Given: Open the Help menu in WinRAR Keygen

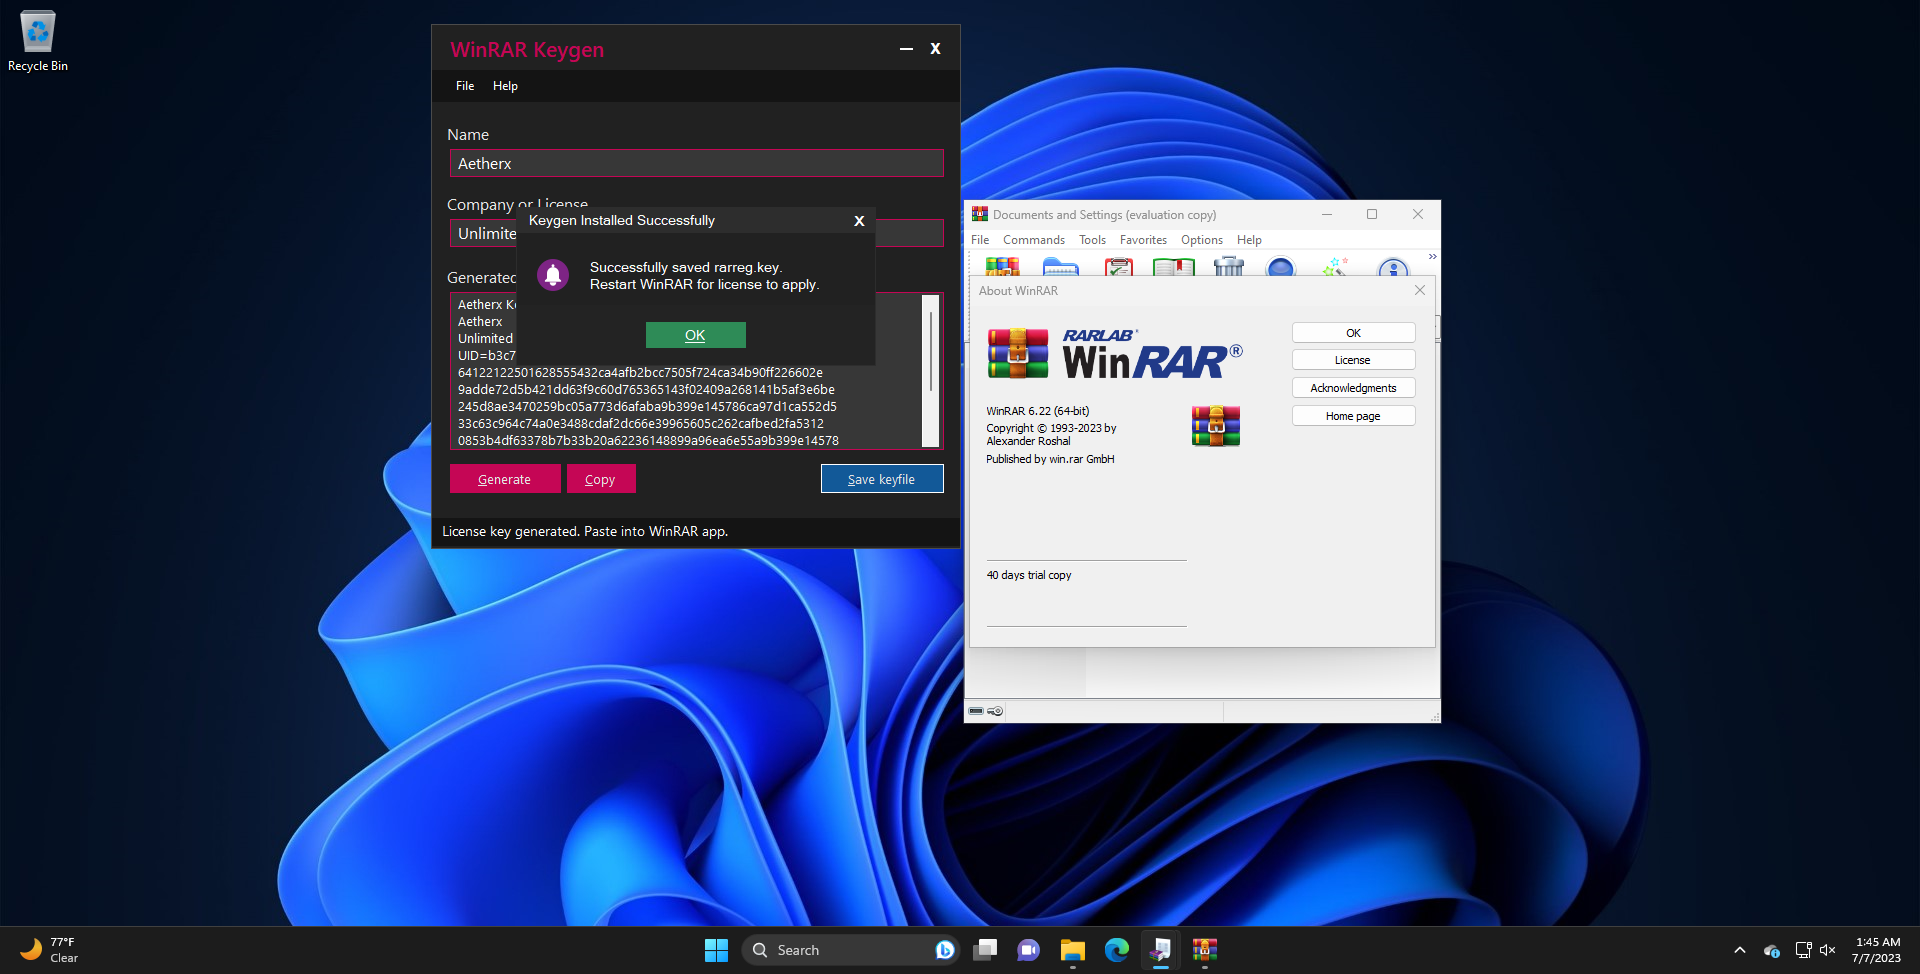Looking at the screenshot, I should click(505, 86).
